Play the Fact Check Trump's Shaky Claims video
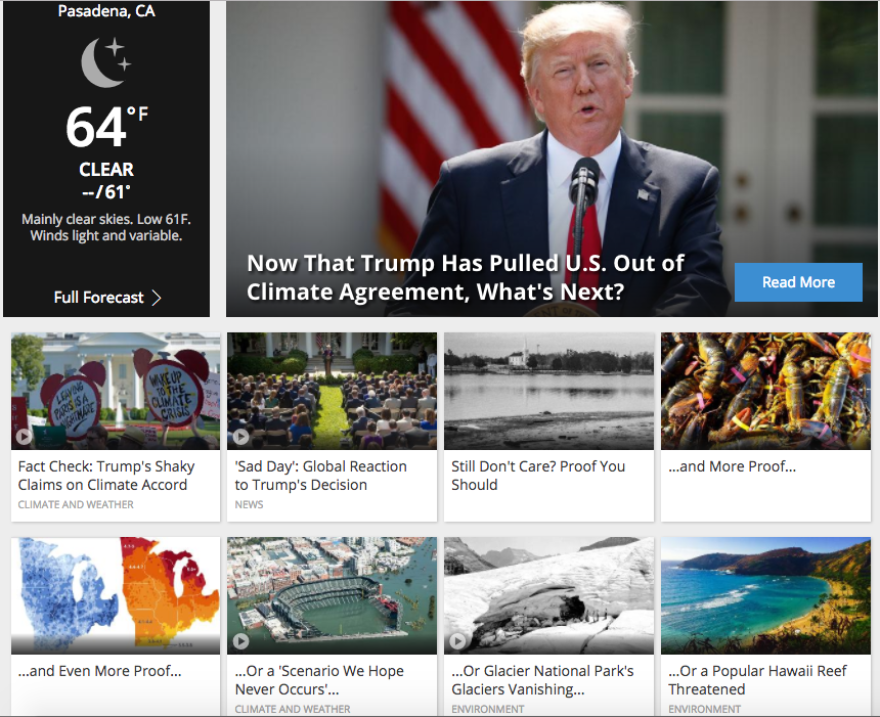 (x=24, y=436)
